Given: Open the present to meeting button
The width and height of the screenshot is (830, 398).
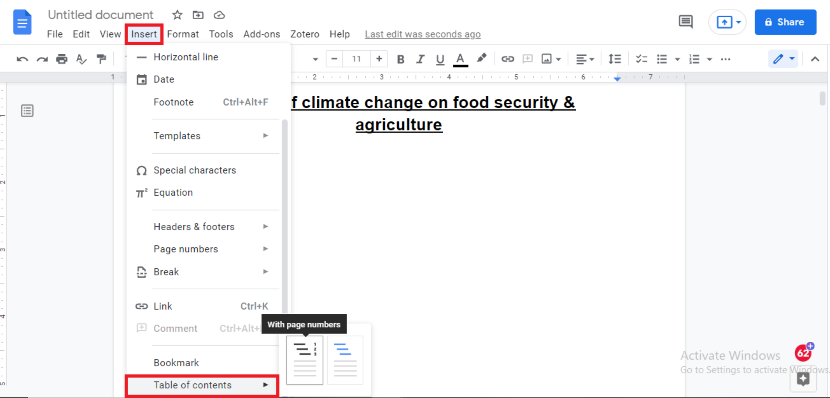Looking at the screenshot, I should 727,22.
